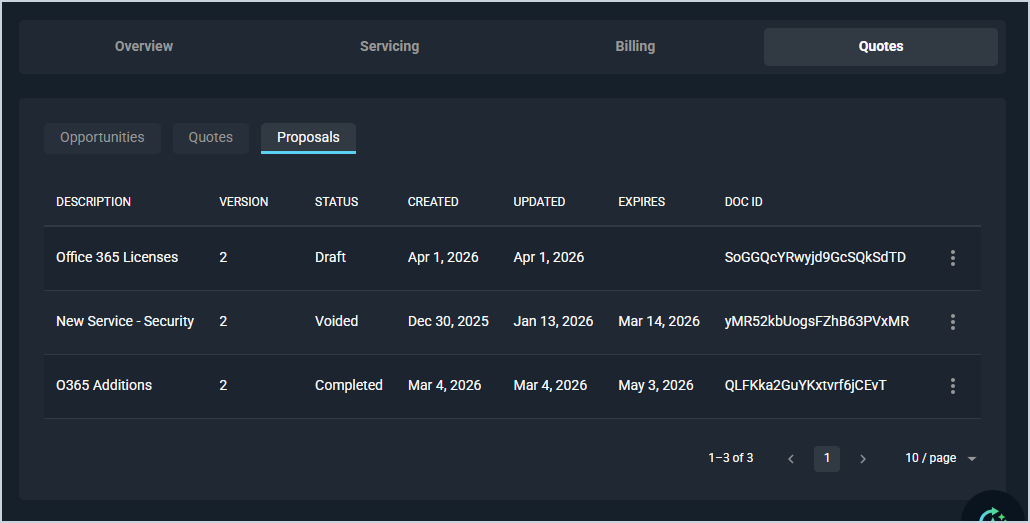Switch to the Quotes sub-tab

210,138
